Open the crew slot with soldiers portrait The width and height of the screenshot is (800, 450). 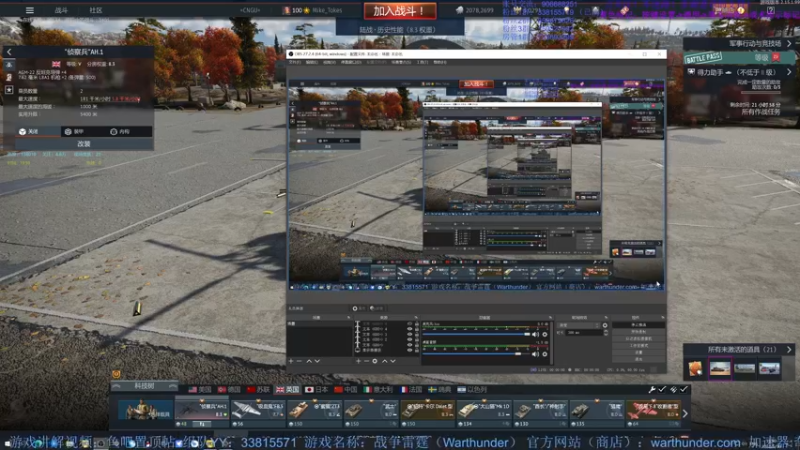pyautogui.click(x=146, y=410)
